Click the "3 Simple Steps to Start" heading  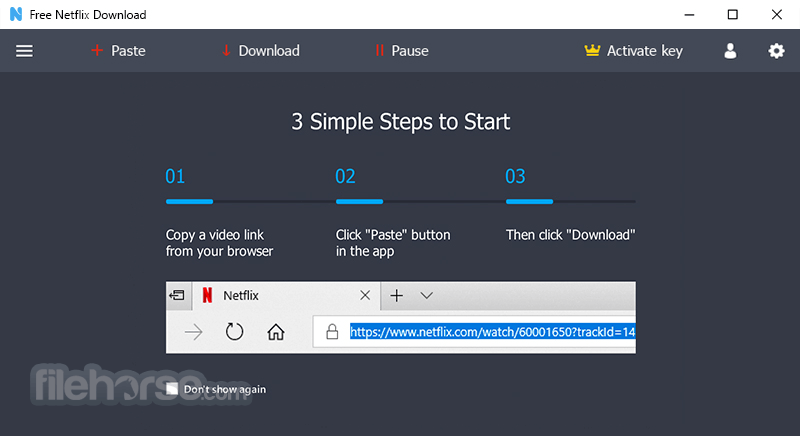pos(401,122)
